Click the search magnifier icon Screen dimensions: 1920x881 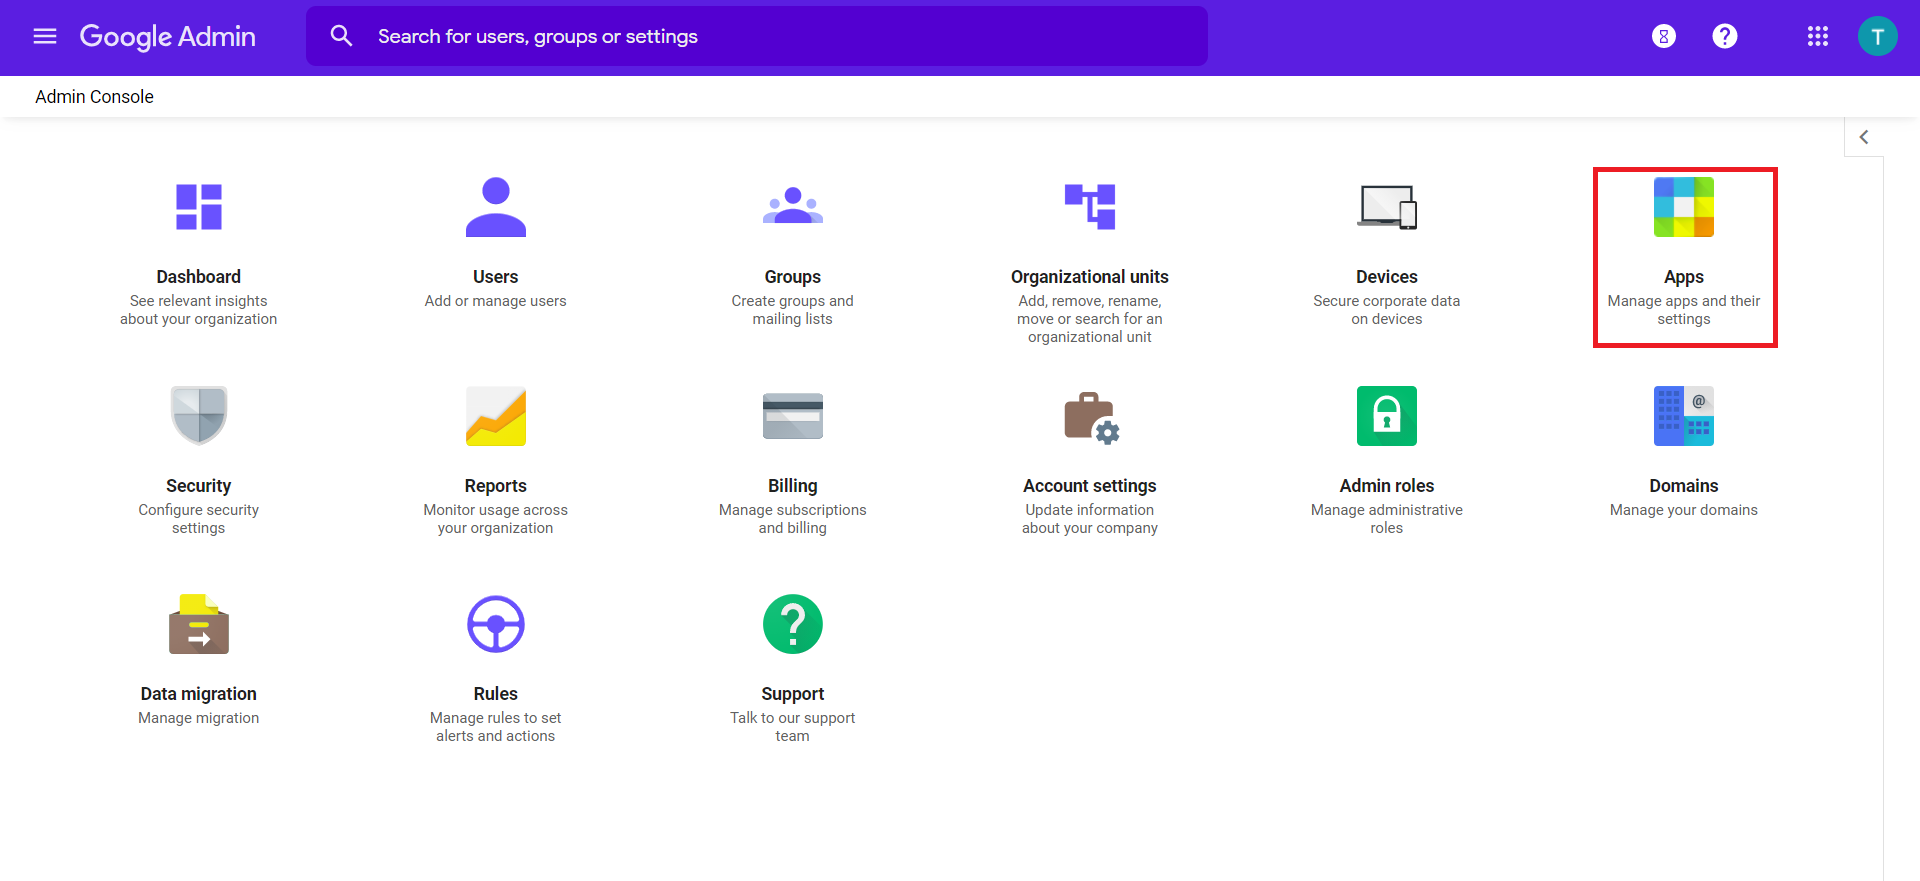pos(342,36)
